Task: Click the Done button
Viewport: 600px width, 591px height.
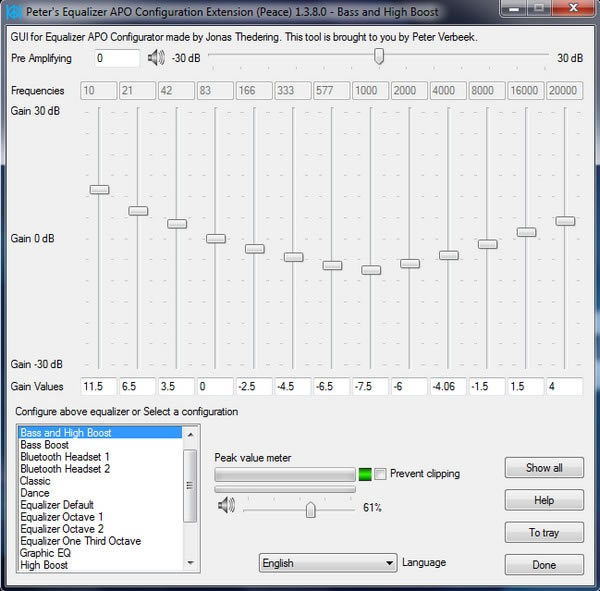Action: (544, 565)
